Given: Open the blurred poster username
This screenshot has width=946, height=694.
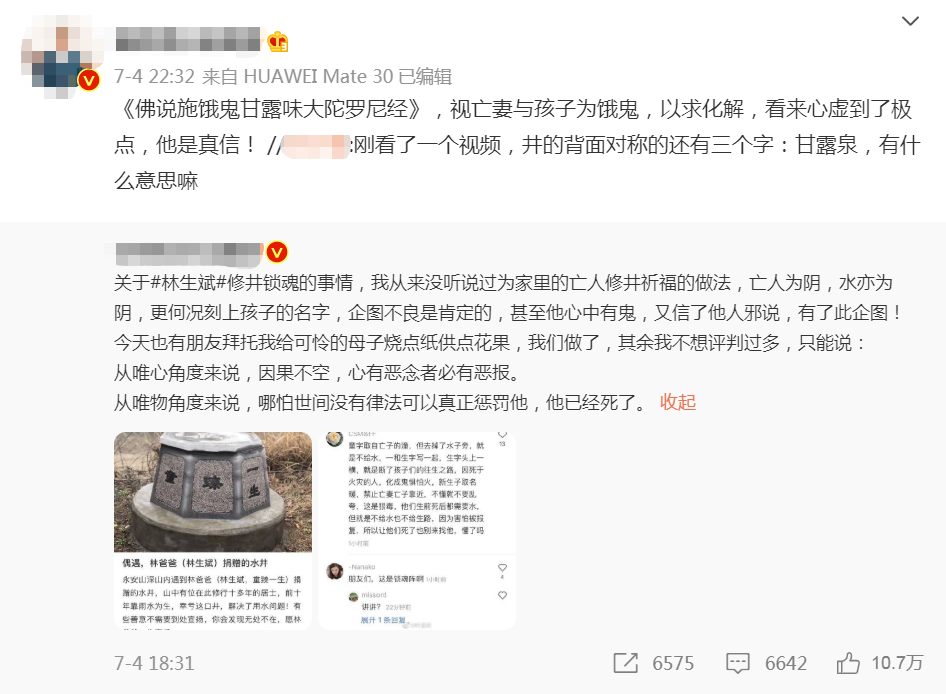Looking at the screenshot, I should (188, 39).
